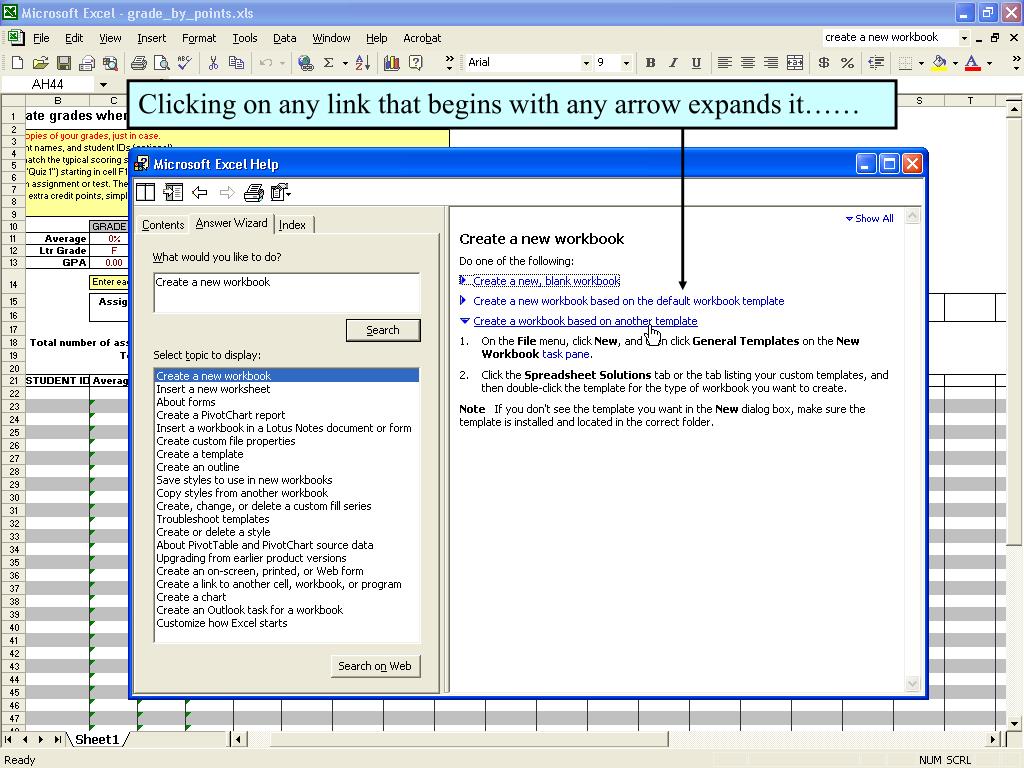Click the Print Preview icon

click(x=161, y=63)
